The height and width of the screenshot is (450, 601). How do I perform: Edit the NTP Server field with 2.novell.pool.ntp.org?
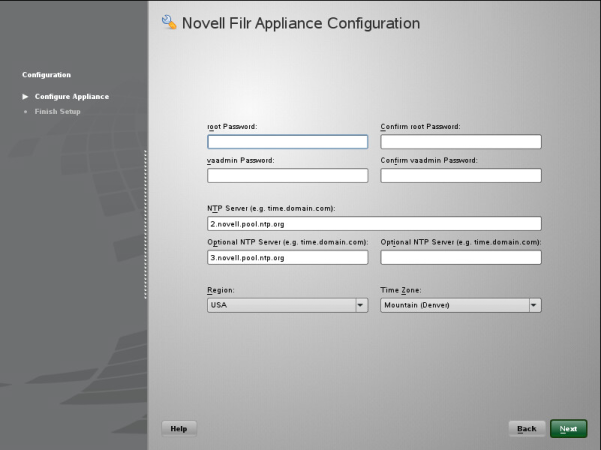(374, 224)
